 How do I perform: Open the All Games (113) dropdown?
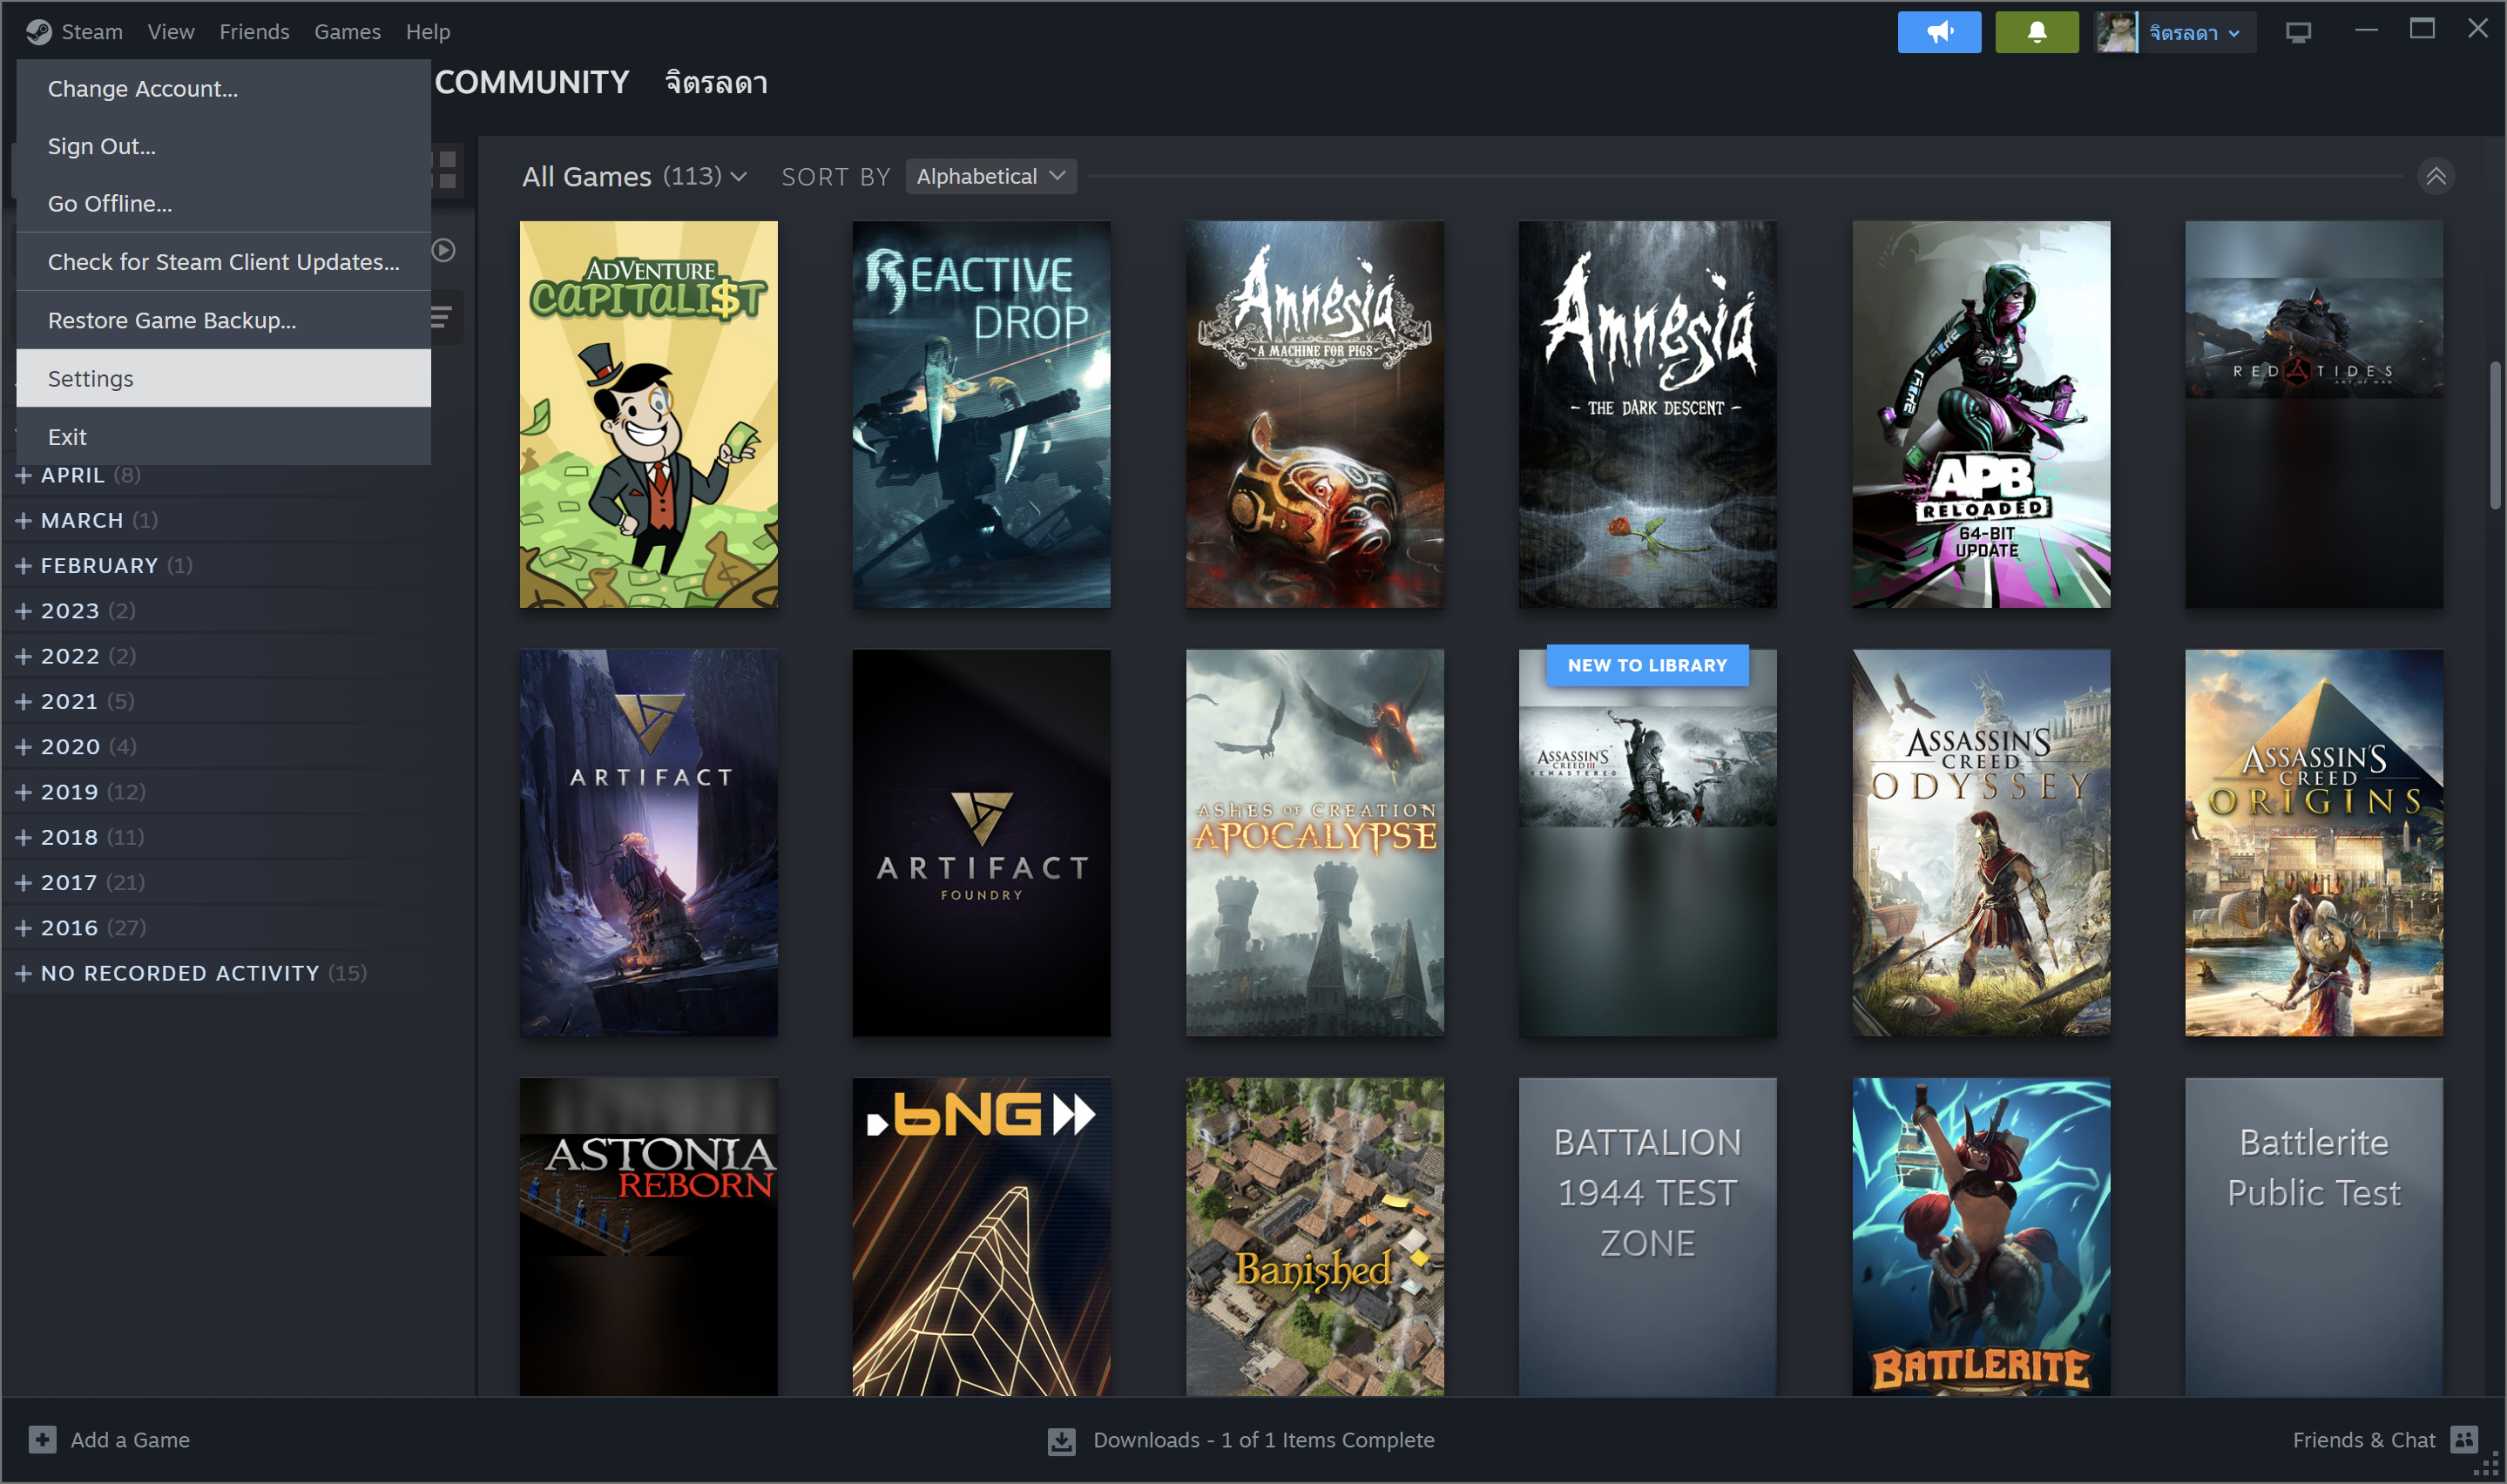634,176
